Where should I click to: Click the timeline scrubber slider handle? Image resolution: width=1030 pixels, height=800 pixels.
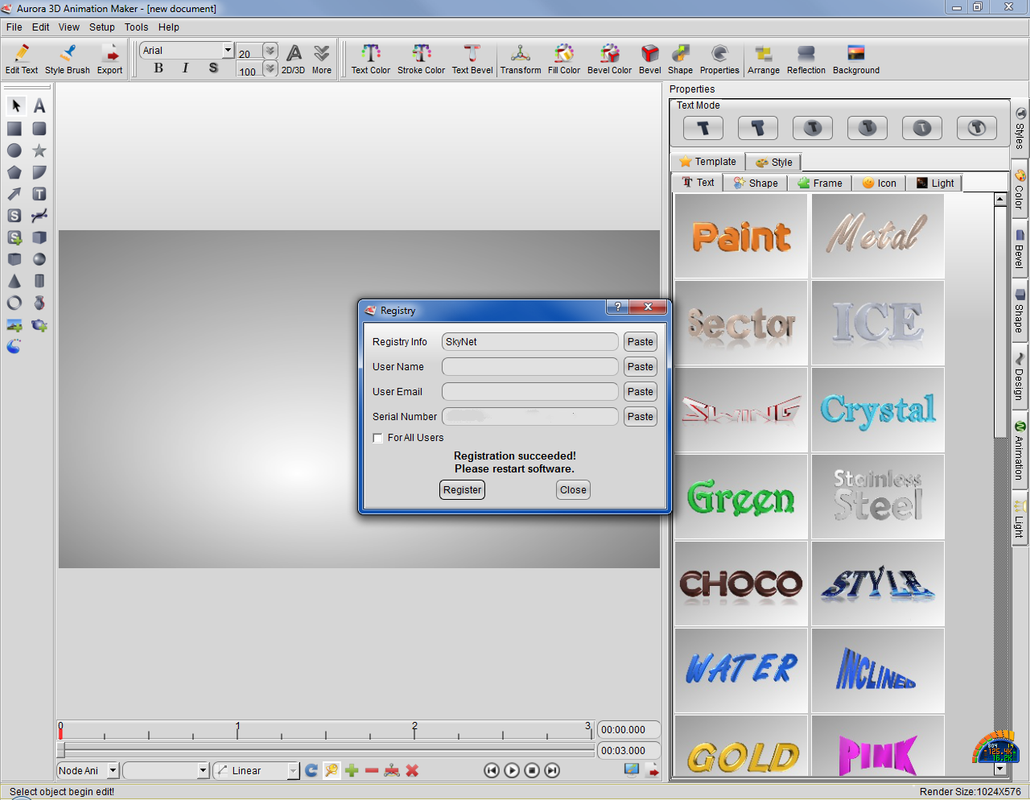tap(61, 749)
